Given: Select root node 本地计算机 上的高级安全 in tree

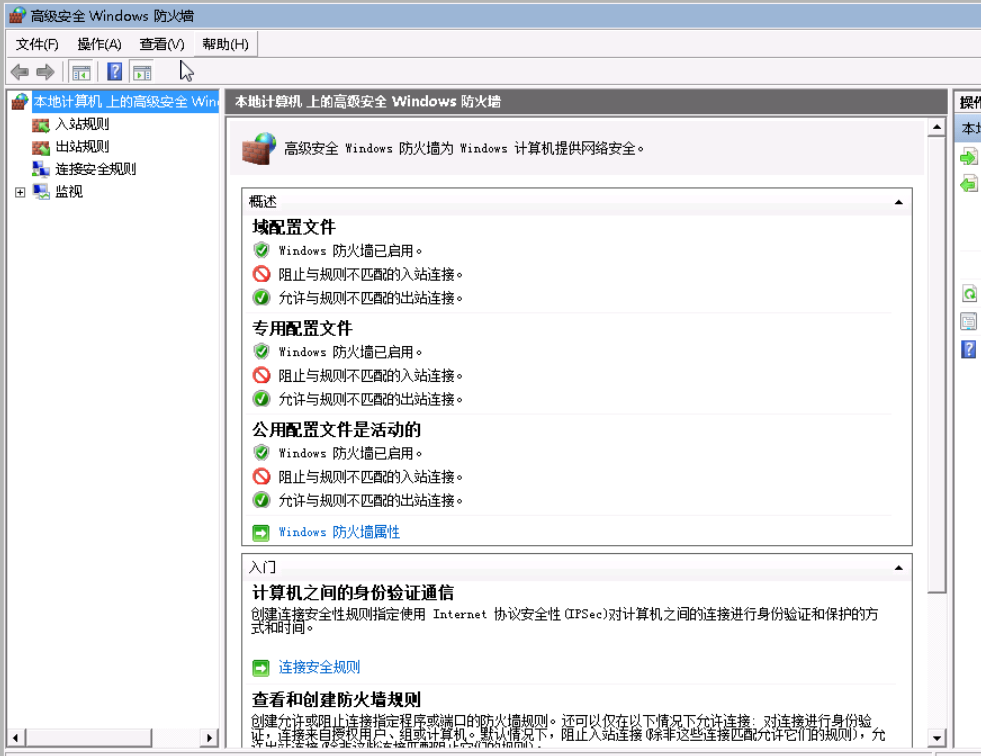Looking at the screenshot, I should click(x=126, y=101).
